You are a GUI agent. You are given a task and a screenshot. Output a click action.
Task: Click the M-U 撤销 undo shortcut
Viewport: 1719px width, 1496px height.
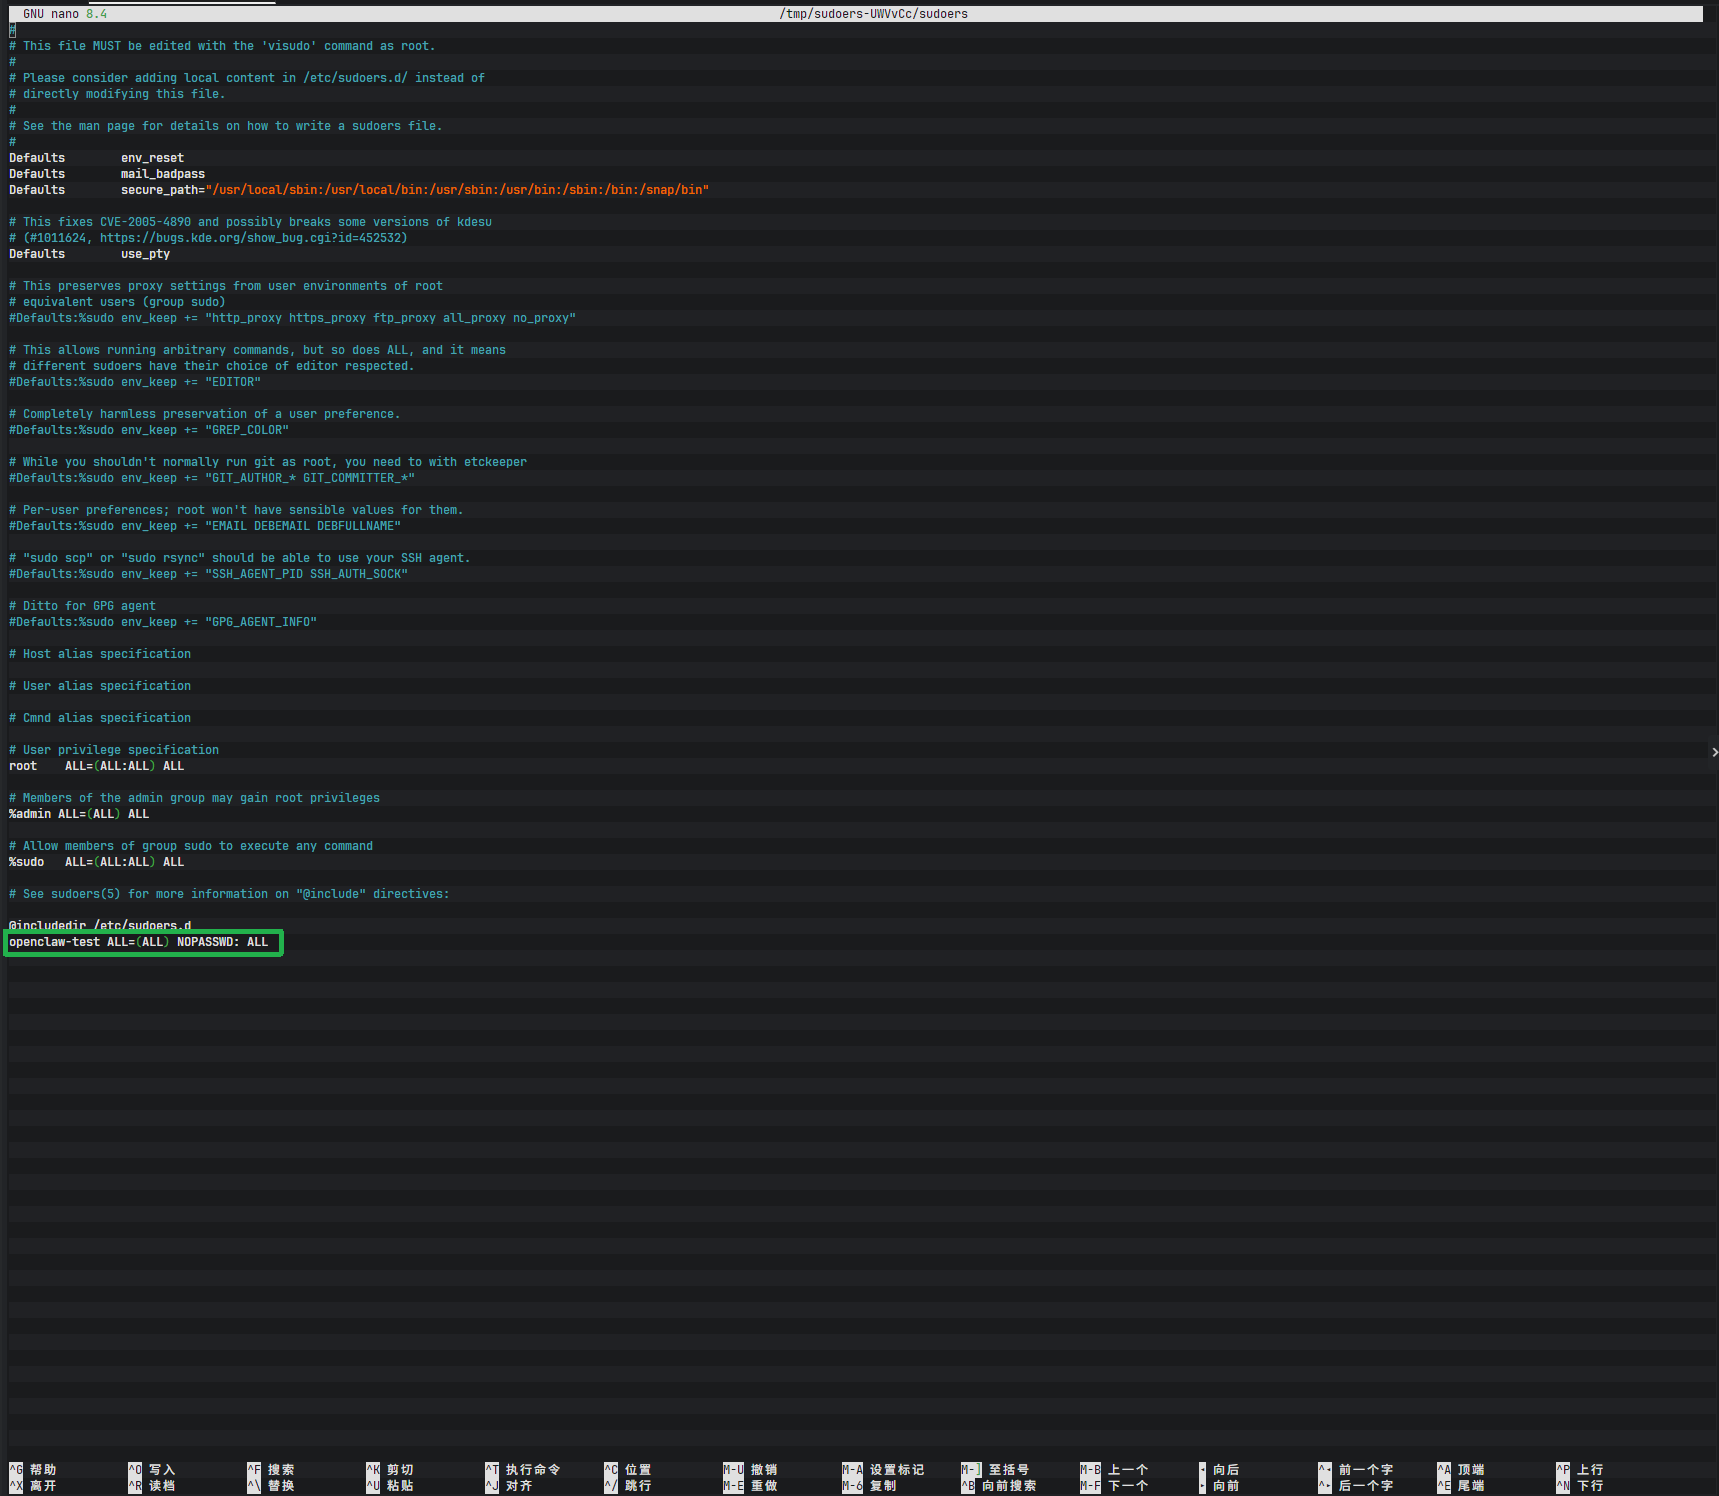[x=750, y=1470]
